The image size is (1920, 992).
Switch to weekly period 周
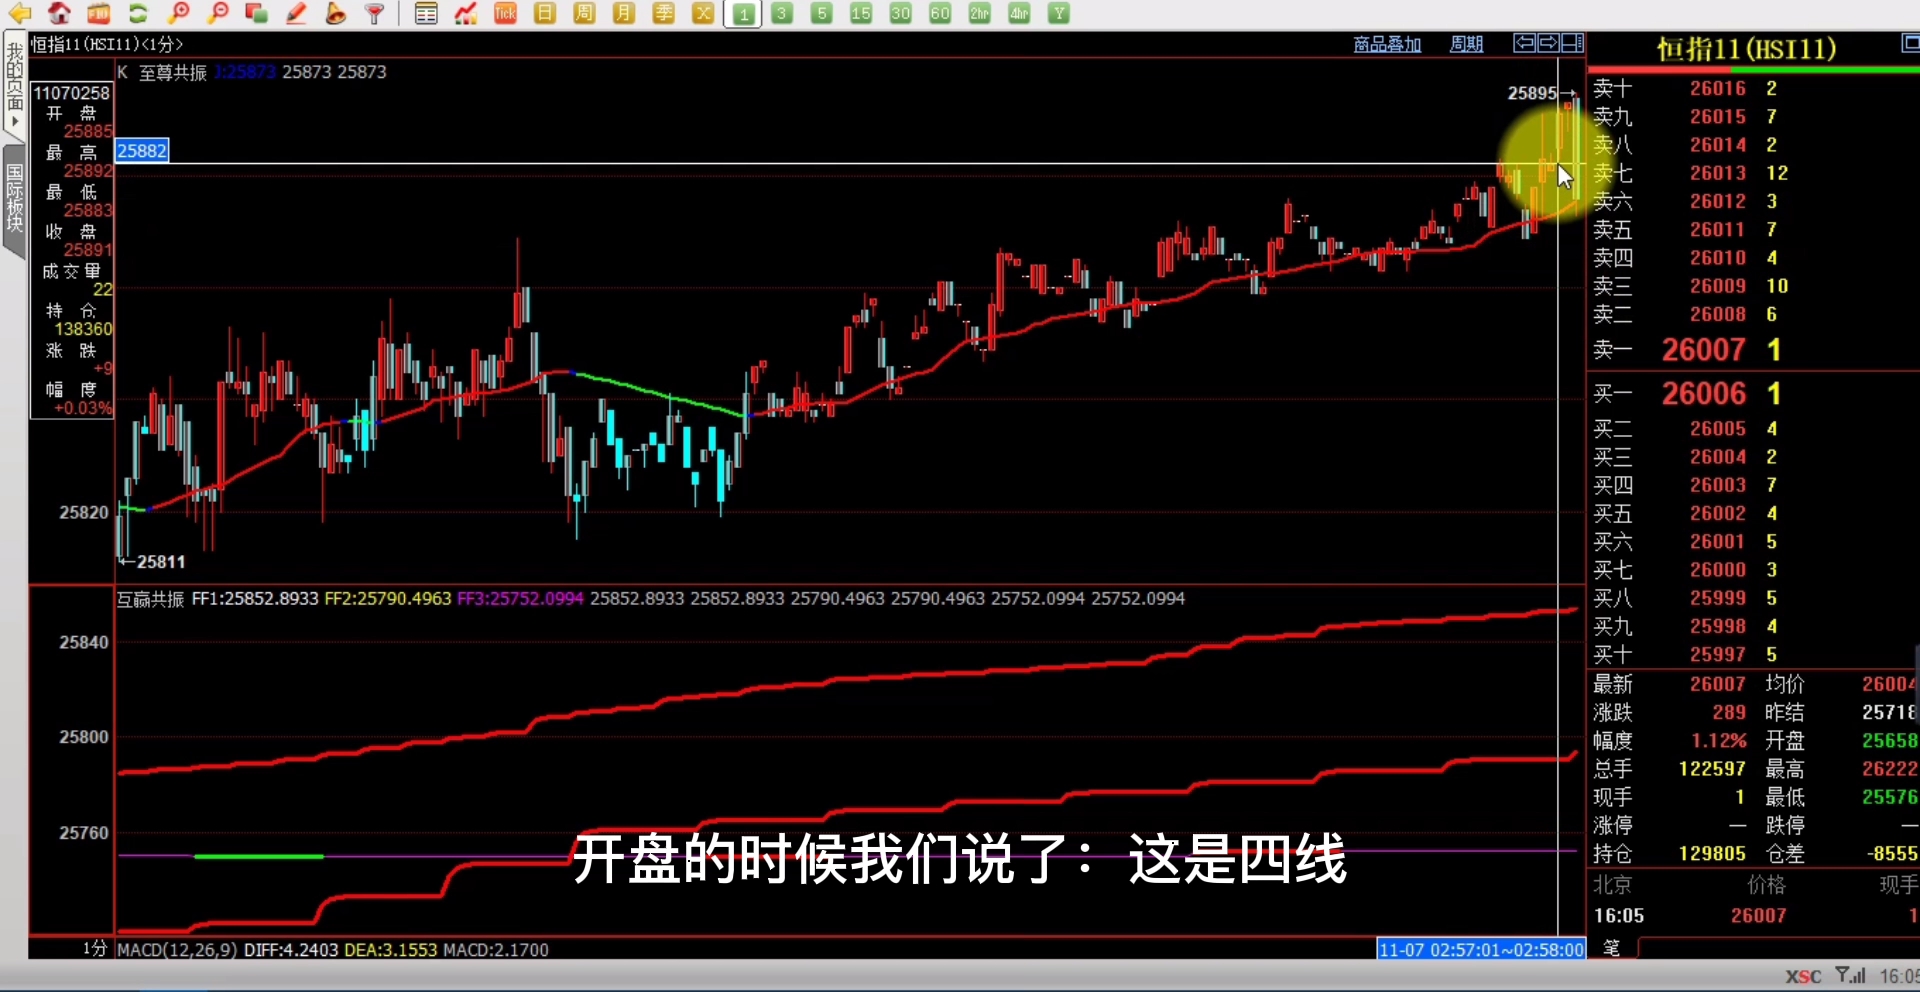pyautogui.click(x=584, y=13)
